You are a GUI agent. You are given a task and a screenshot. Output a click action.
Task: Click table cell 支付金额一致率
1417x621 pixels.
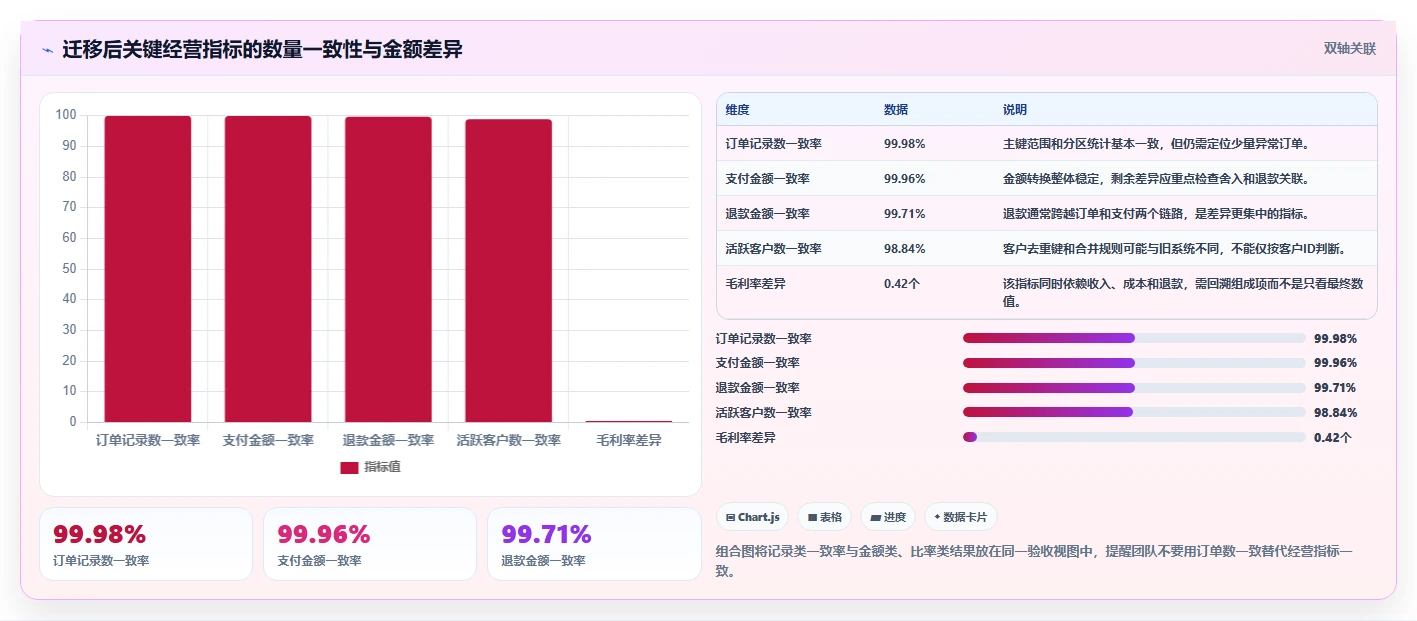pyautogui.click(x=768, y=179)
